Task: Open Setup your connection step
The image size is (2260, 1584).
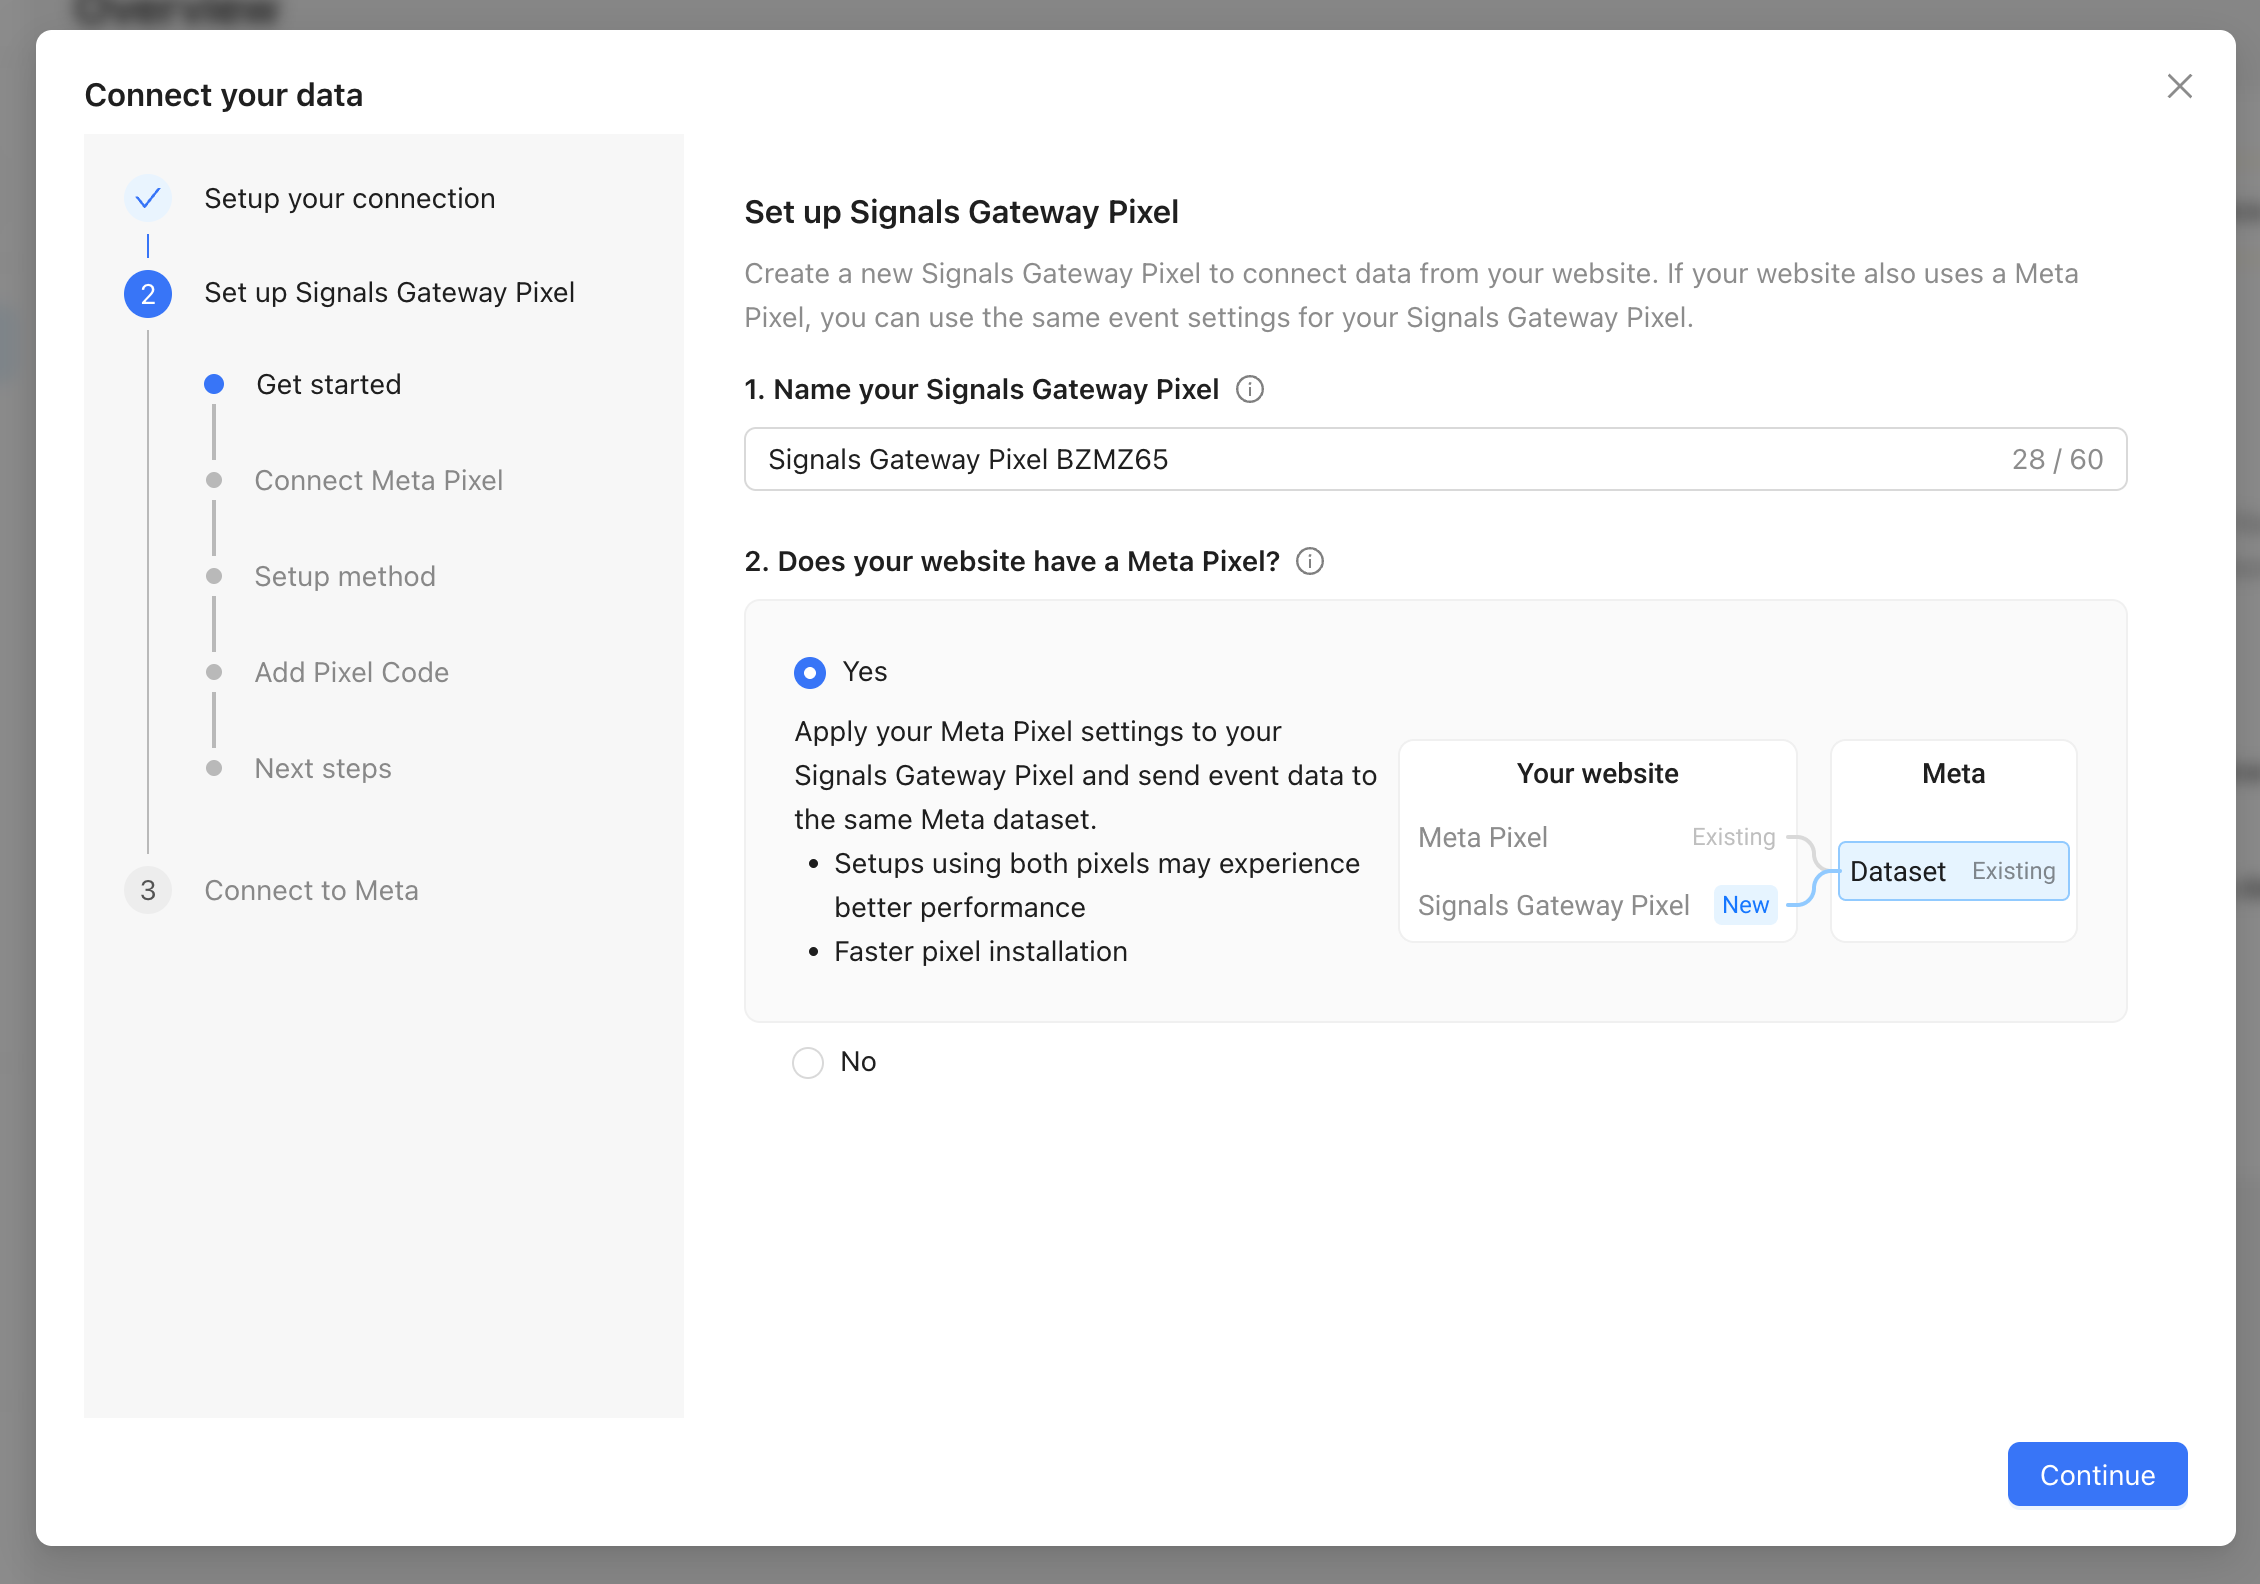Action: point(349,198)
